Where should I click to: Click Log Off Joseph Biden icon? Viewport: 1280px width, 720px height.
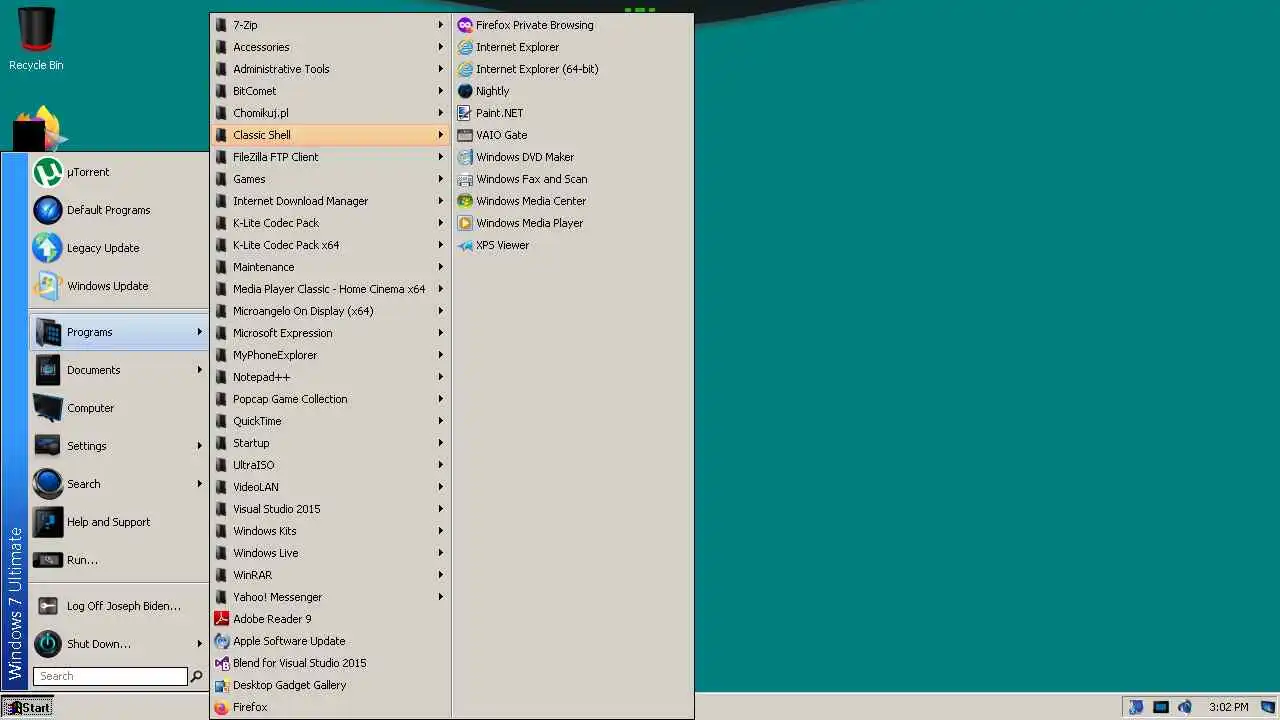point(48,606)
